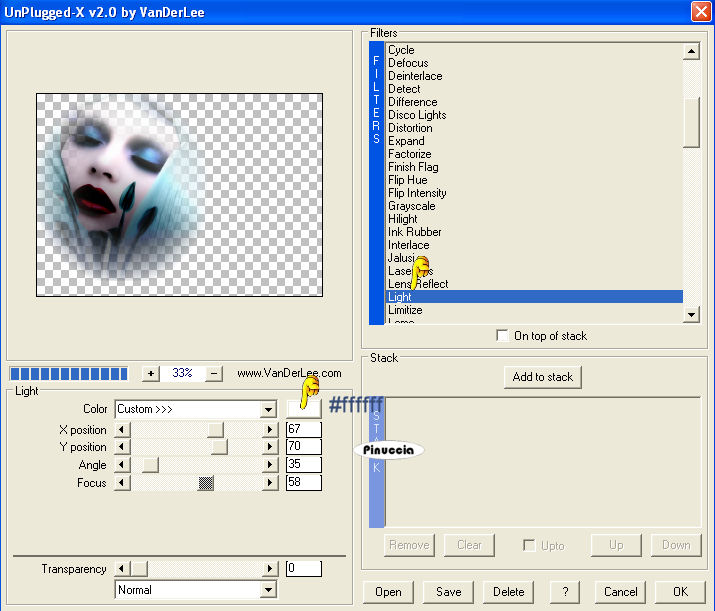This screenshot has width=715, height=611.
Task: Click right arrow of Transparency slider
Action: [x=269, y=569]
